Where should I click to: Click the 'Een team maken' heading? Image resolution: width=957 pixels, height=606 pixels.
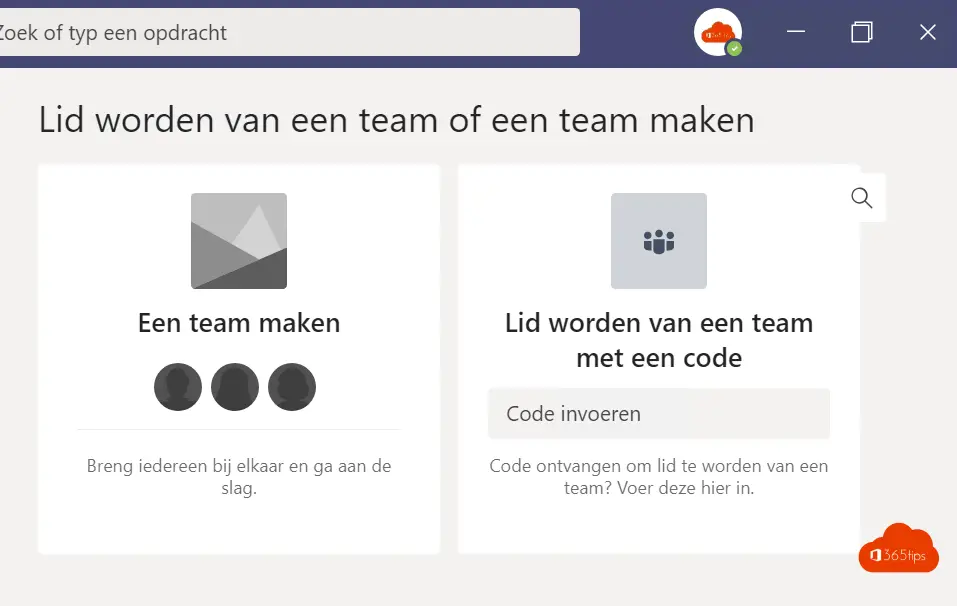239,323
